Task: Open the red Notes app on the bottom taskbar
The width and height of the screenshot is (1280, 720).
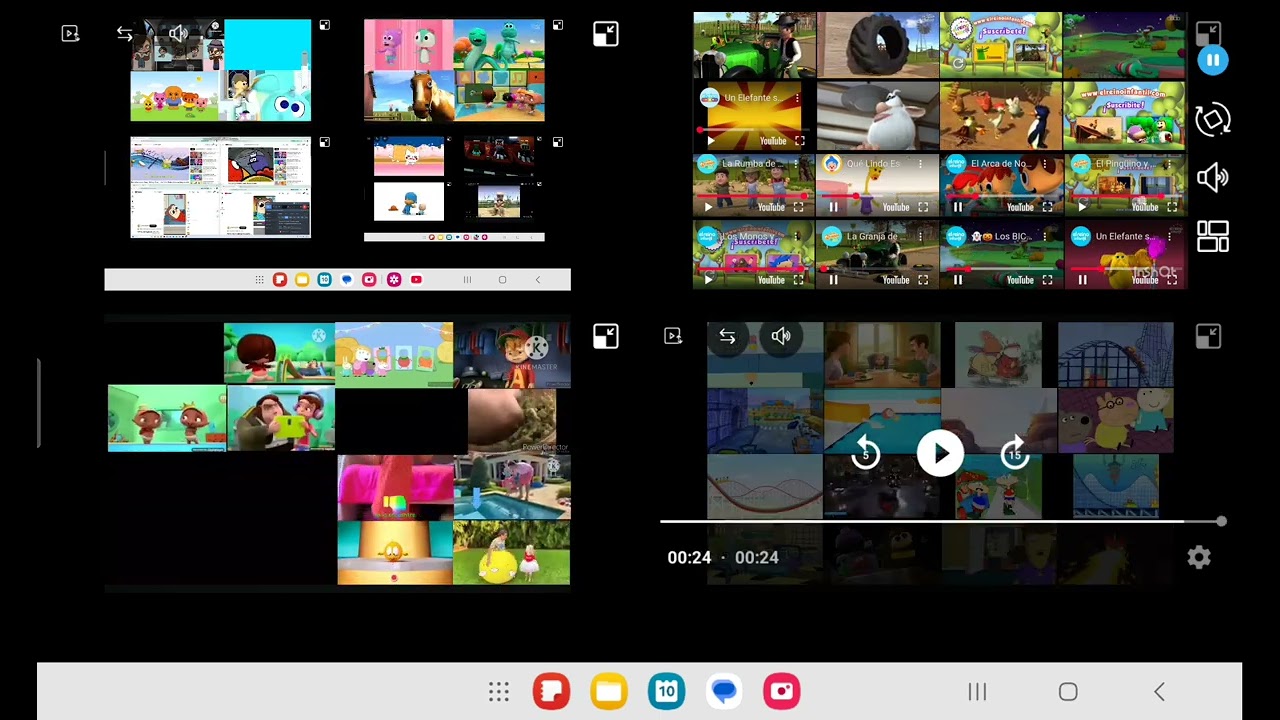Action: coord(551,692)
